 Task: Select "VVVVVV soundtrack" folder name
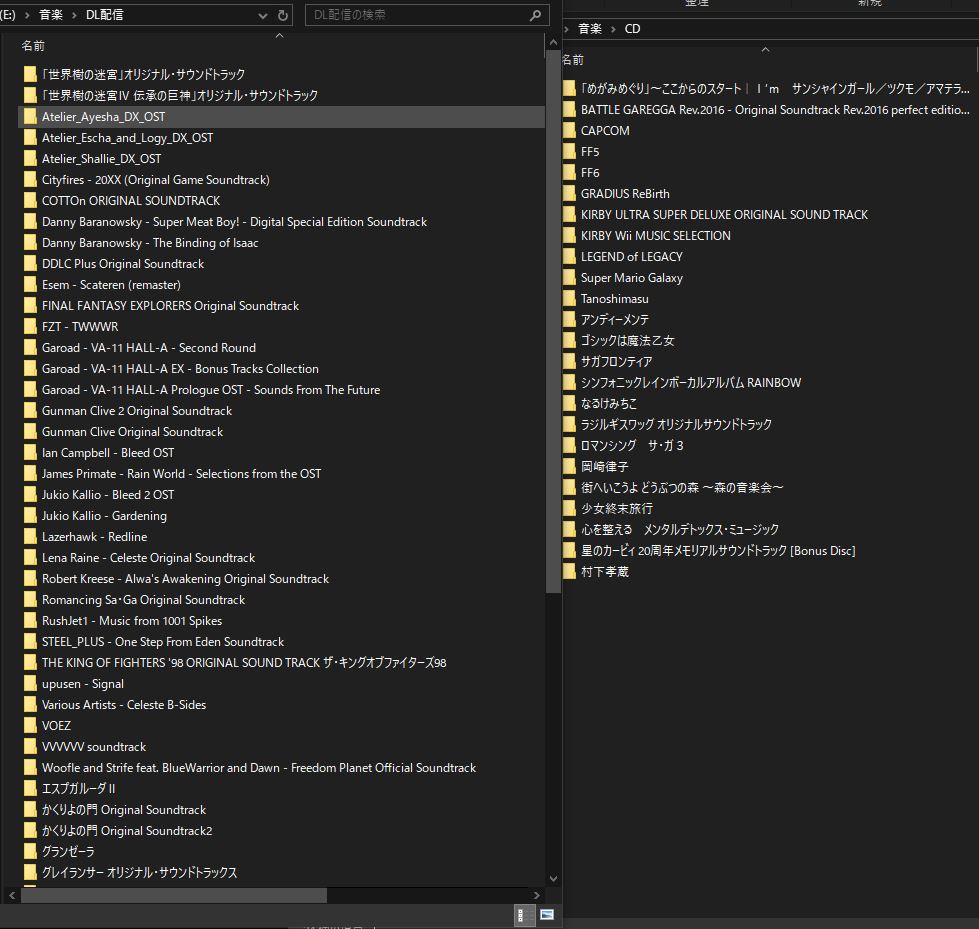(x=94, y=747)
